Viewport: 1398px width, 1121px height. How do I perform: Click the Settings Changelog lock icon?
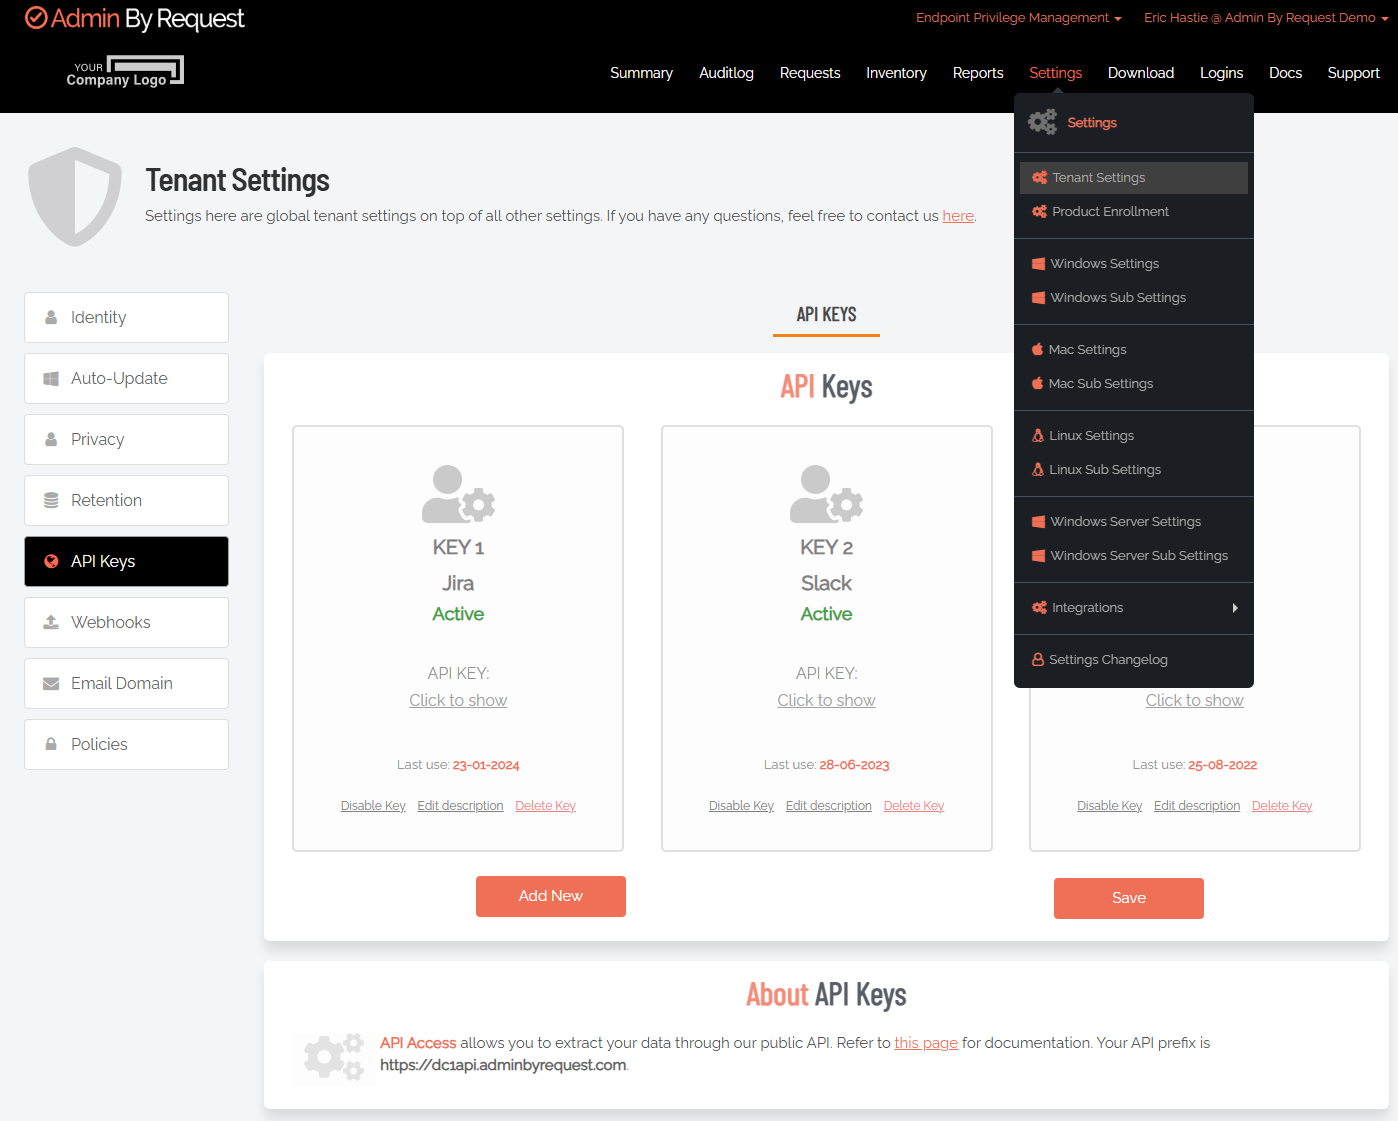(x=1038, y=660)
